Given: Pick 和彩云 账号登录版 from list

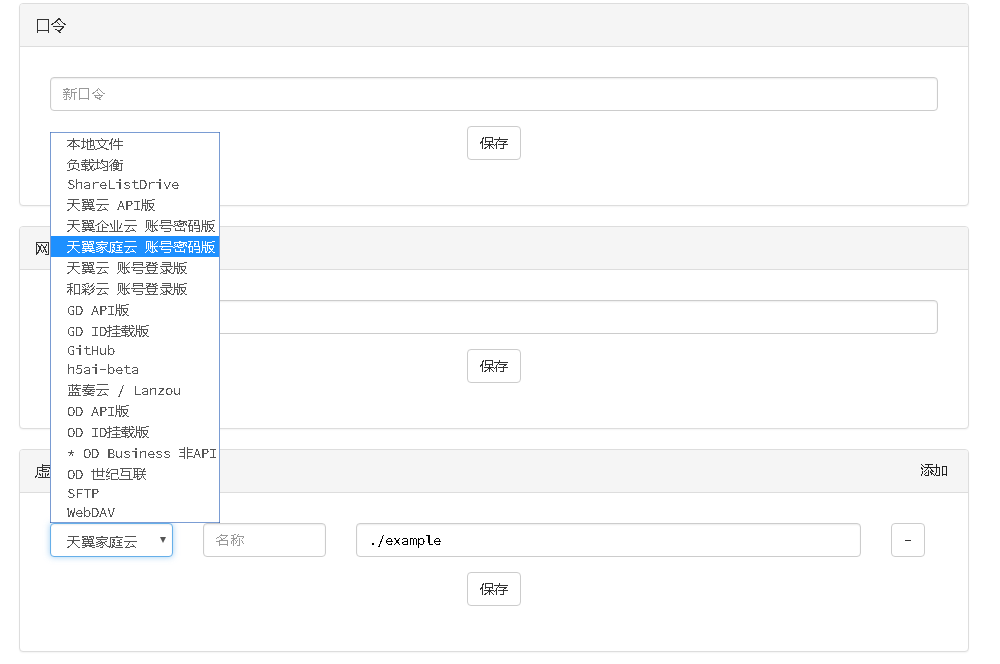Looking at the screenshot, I should 135,289.
